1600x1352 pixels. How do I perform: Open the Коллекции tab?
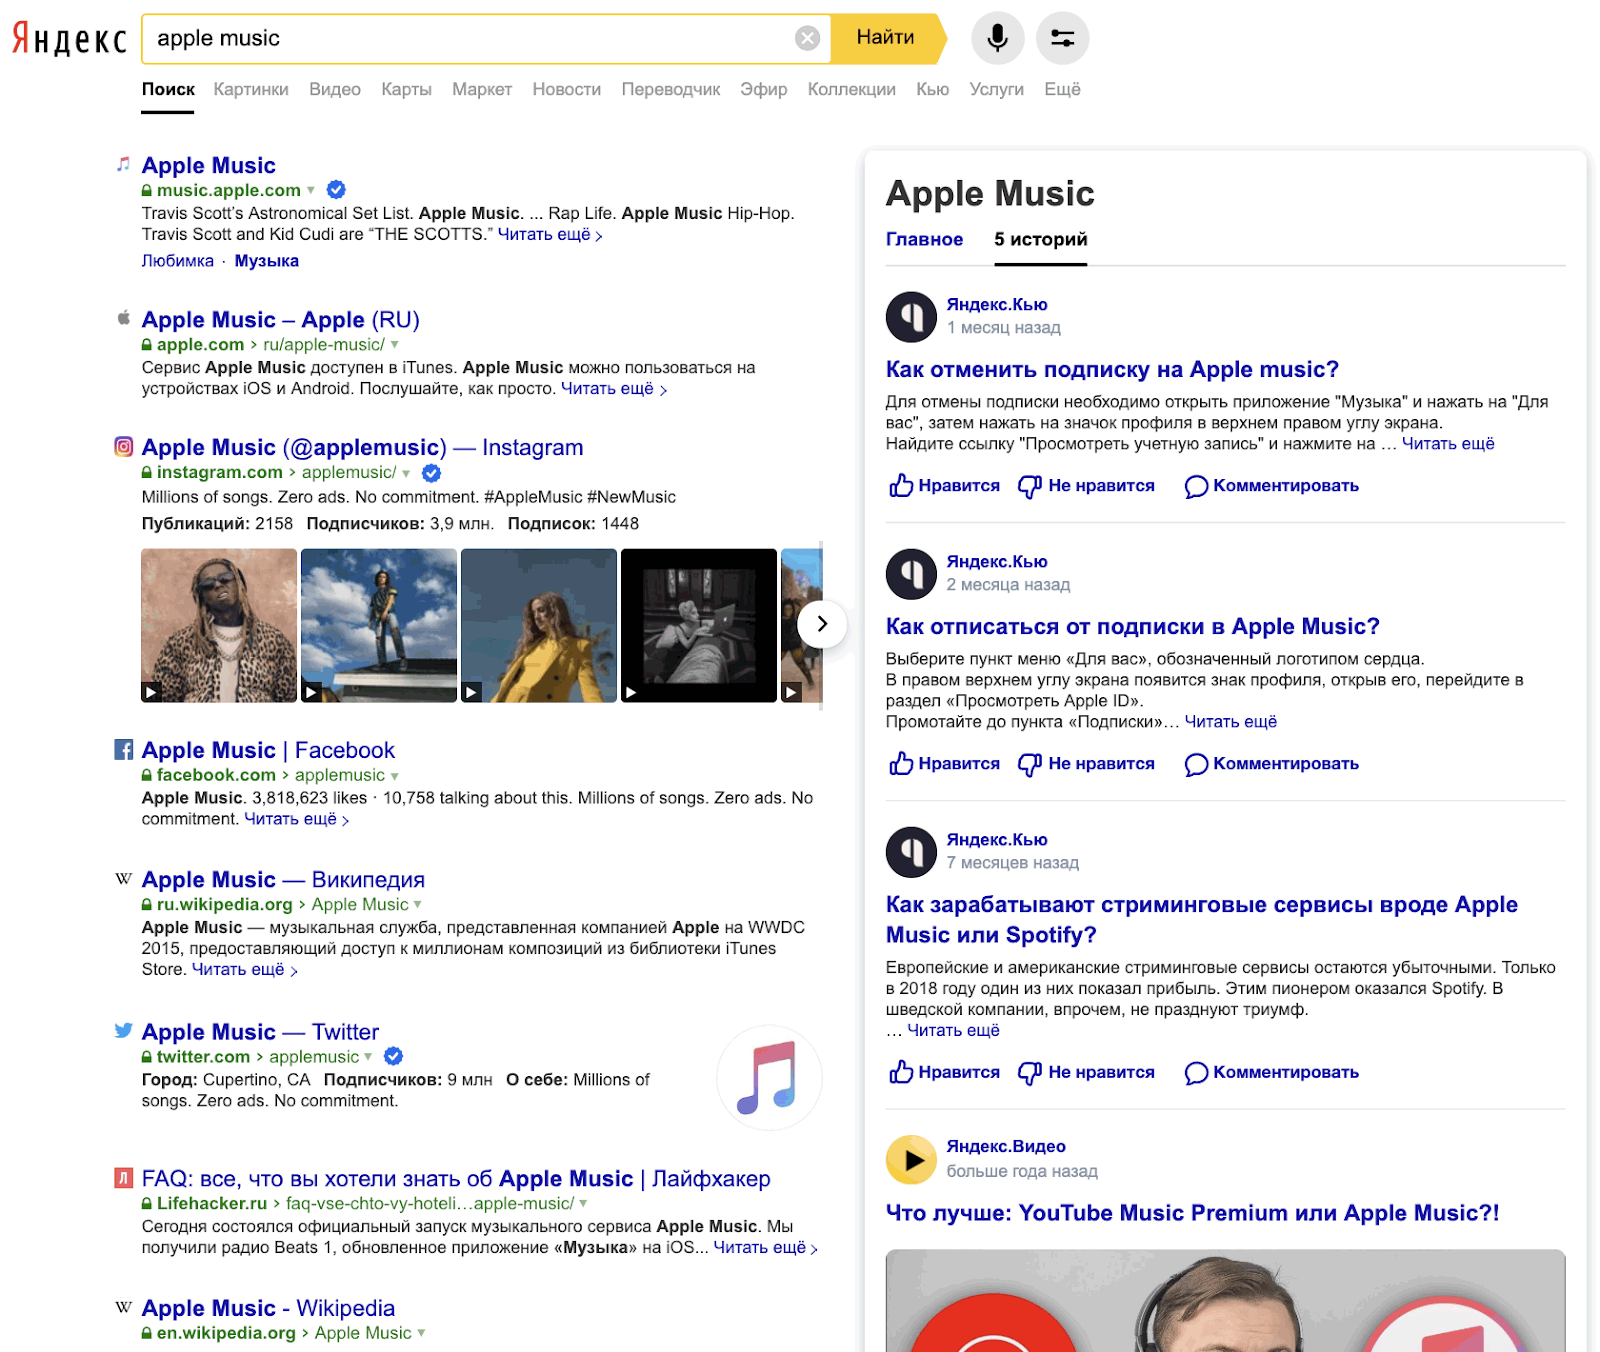(x=852, y=89)
